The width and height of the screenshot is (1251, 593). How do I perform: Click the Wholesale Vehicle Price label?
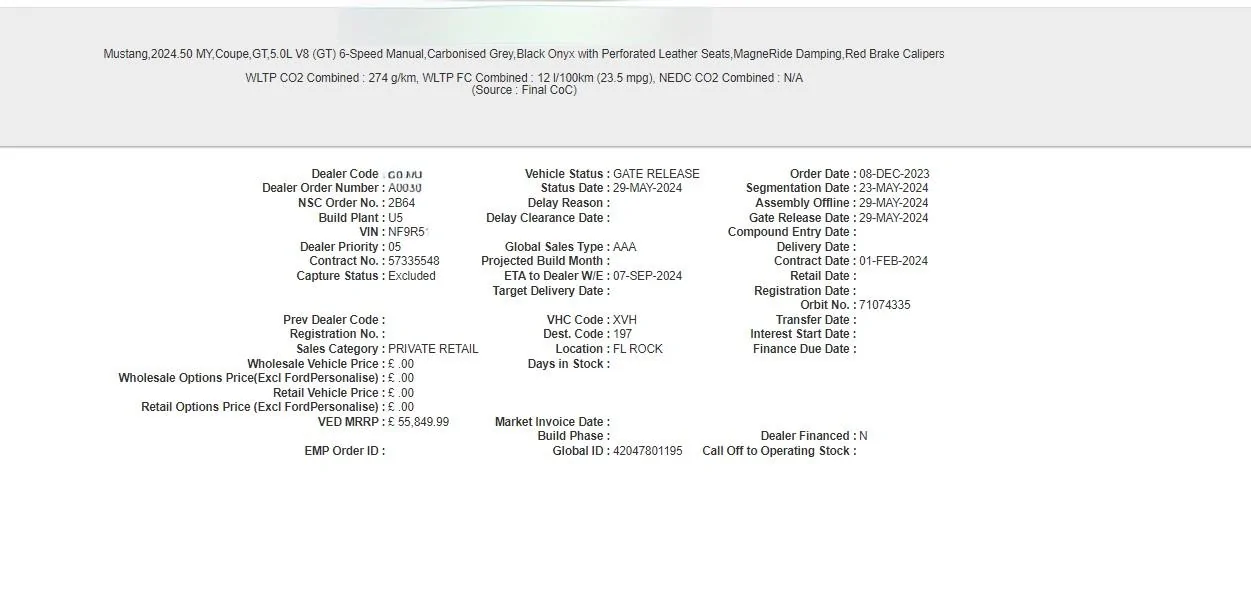[316, 364]
